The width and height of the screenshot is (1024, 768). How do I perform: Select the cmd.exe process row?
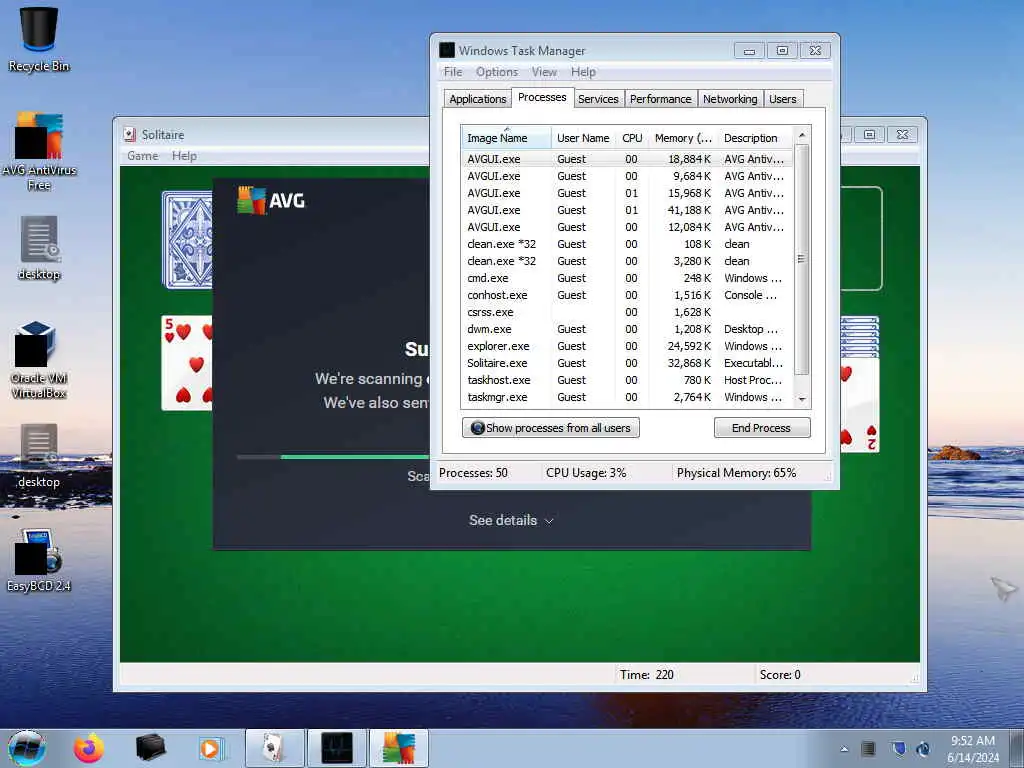[x=626, y=278]
